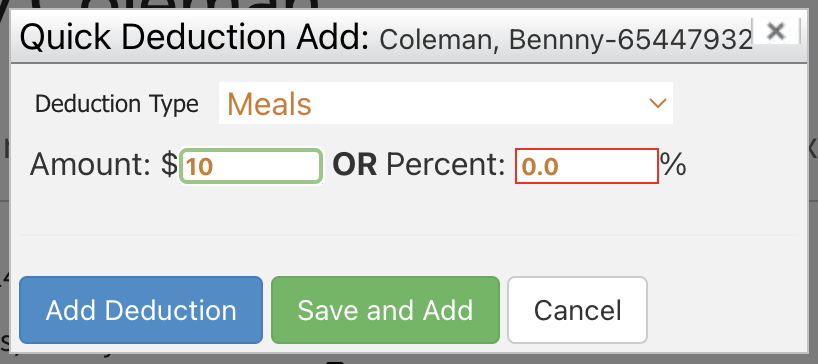Close the Quick Deduction Add dialog
Screen dimensions: 818x364
tap(776, 31)
